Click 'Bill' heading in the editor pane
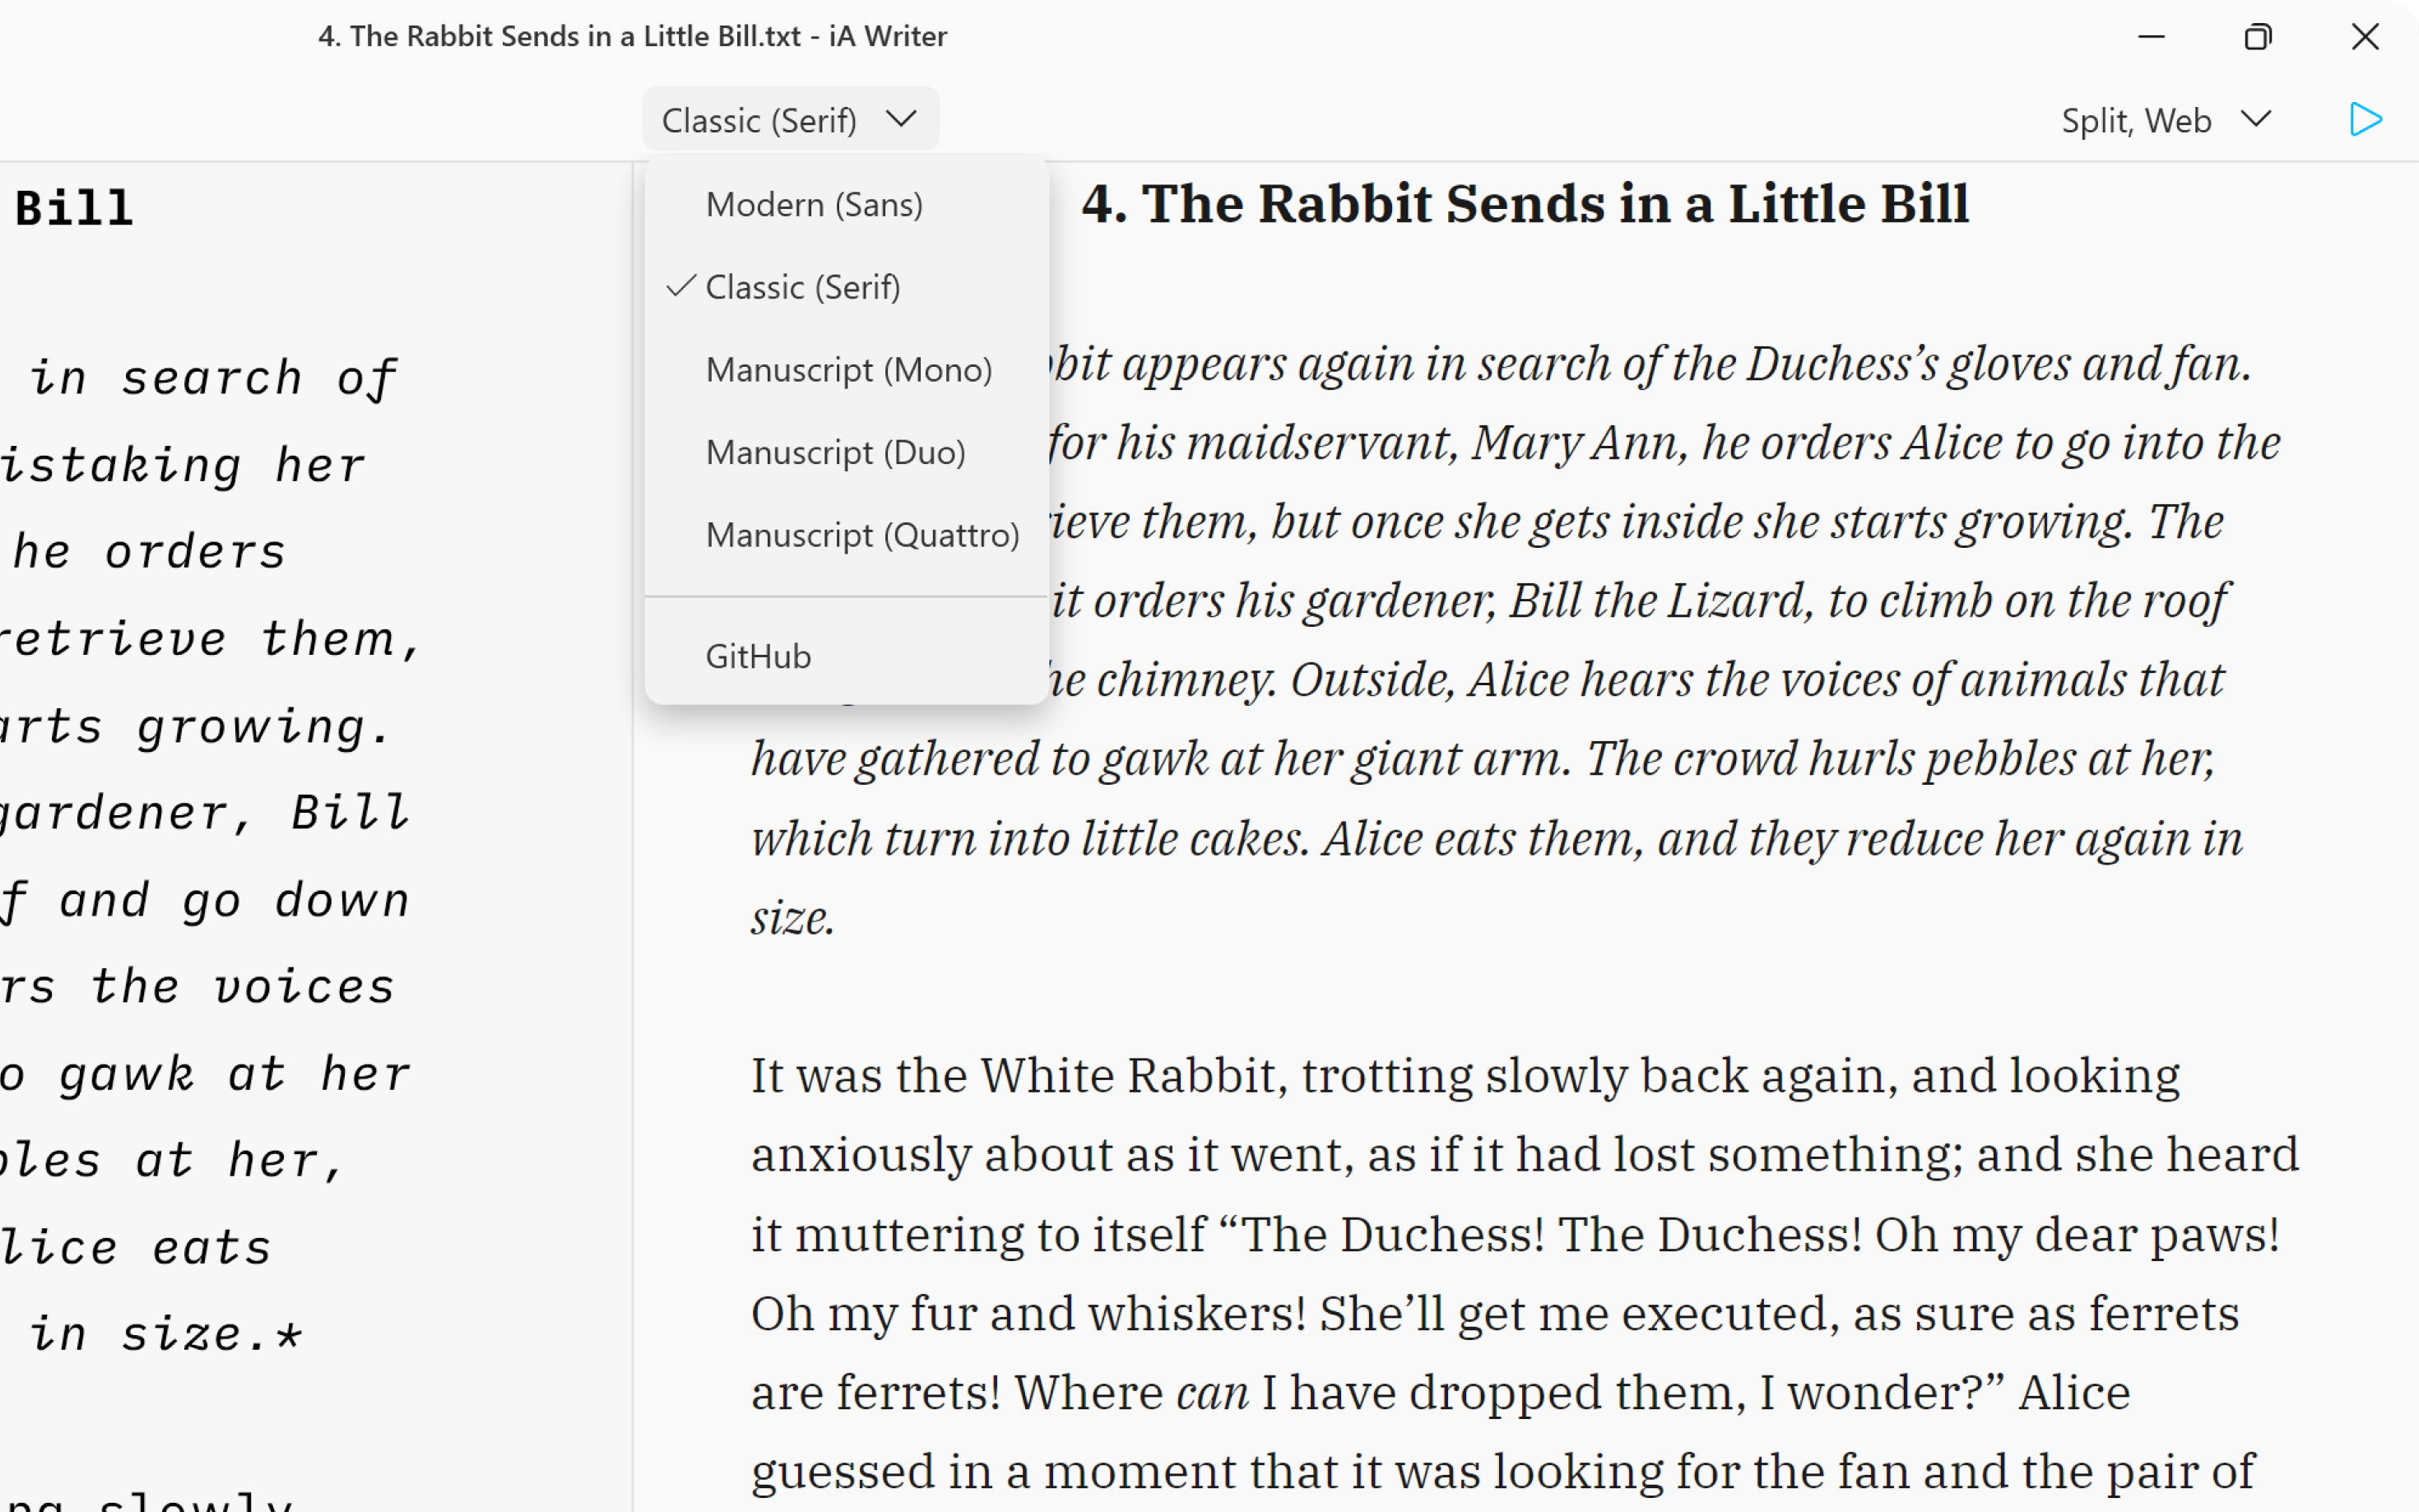 click(x=74, y=208)
